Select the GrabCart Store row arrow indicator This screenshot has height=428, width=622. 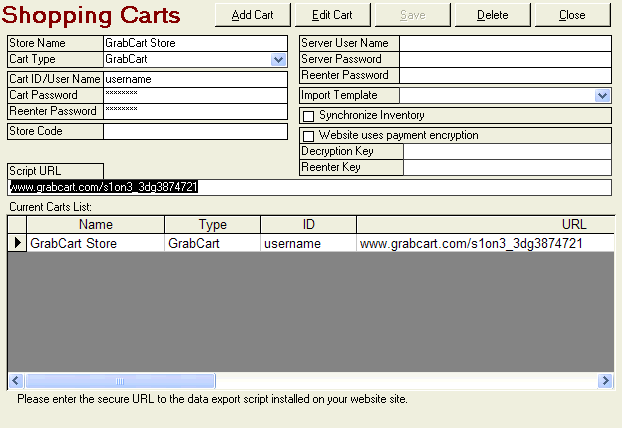[x=17, y=243]
